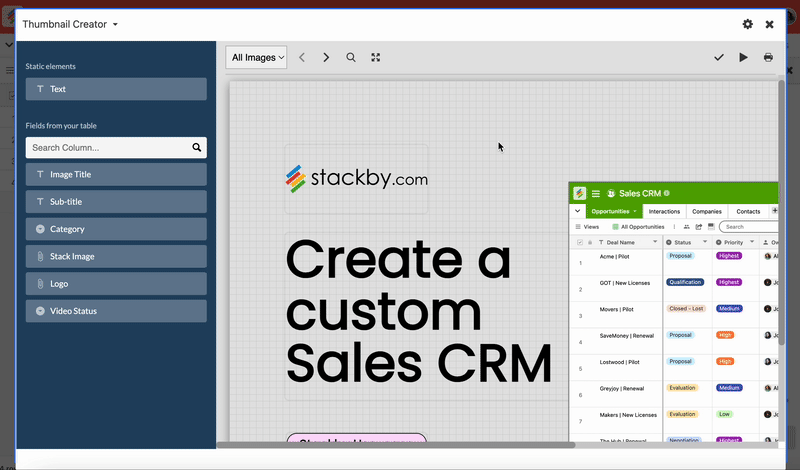The width and height of the screenshot is (800, 470).
Task: Click the stackby.com logo on canvas
Action: click(356, 179)
